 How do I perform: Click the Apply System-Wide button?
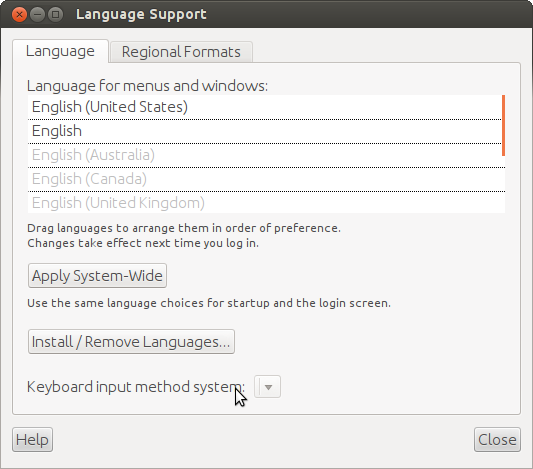[x=97, y=276]
